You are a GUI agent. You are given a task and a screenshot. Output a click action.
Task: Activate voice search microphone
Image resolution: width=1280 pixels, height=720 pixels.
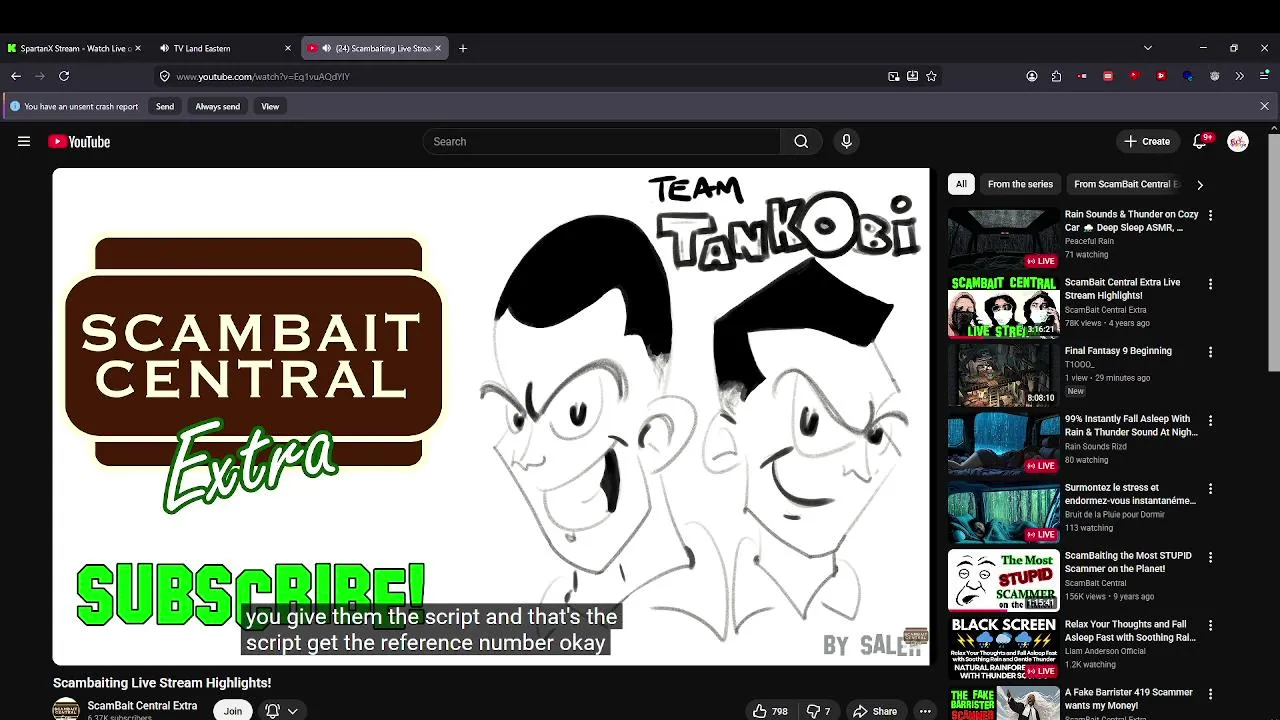pos(846,142)
